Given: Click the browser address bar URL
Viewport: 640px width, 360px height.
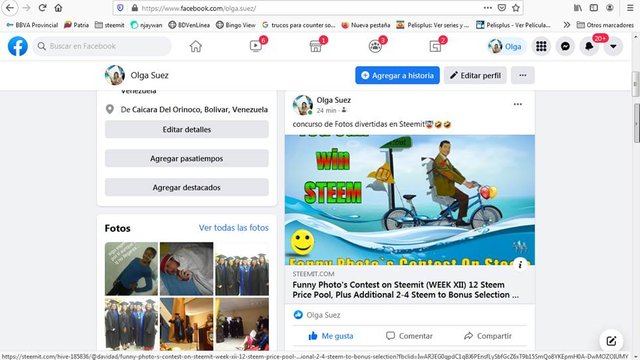Looking at the screenshot, I should point(199,8).
